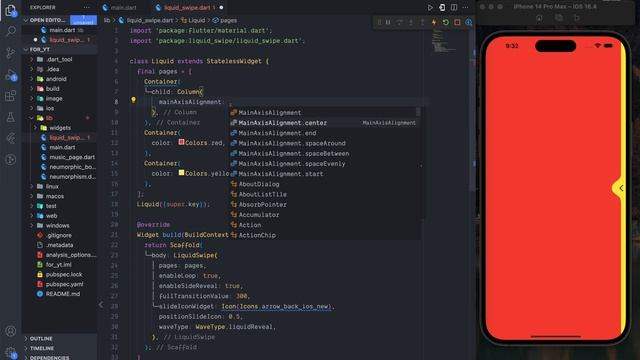Click the blue unsaved badge in Open Editors
The width and height of the screenshot is (640, 360).
[x=83, y=20]
